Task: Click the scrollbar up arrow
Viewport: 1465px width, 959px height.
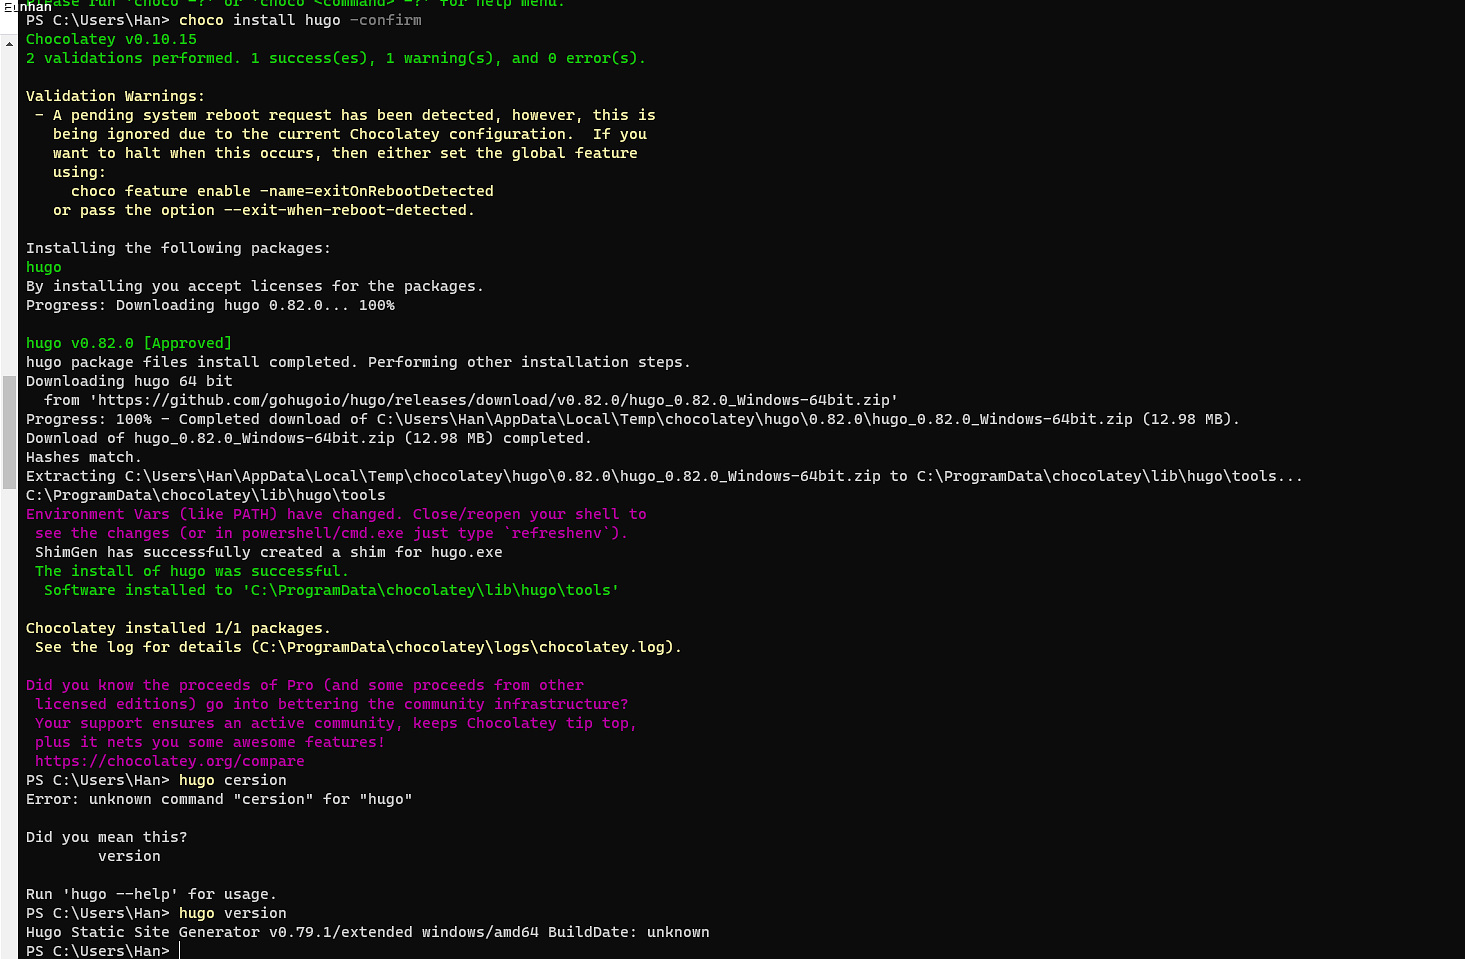Action: point(9,44)
